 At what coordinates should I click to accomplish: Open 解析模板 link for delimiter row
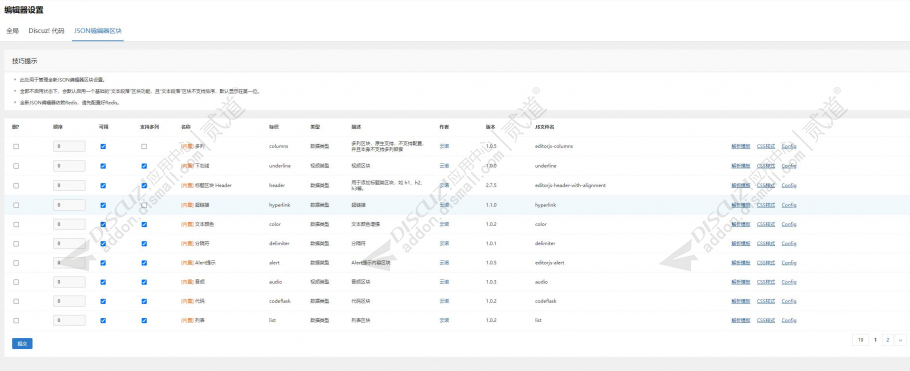tap(741, 244)
